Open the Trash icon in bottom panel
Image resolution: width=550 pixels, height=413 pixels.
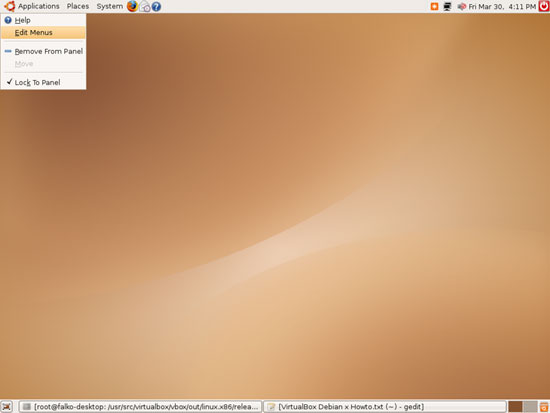tap(544, 407)
